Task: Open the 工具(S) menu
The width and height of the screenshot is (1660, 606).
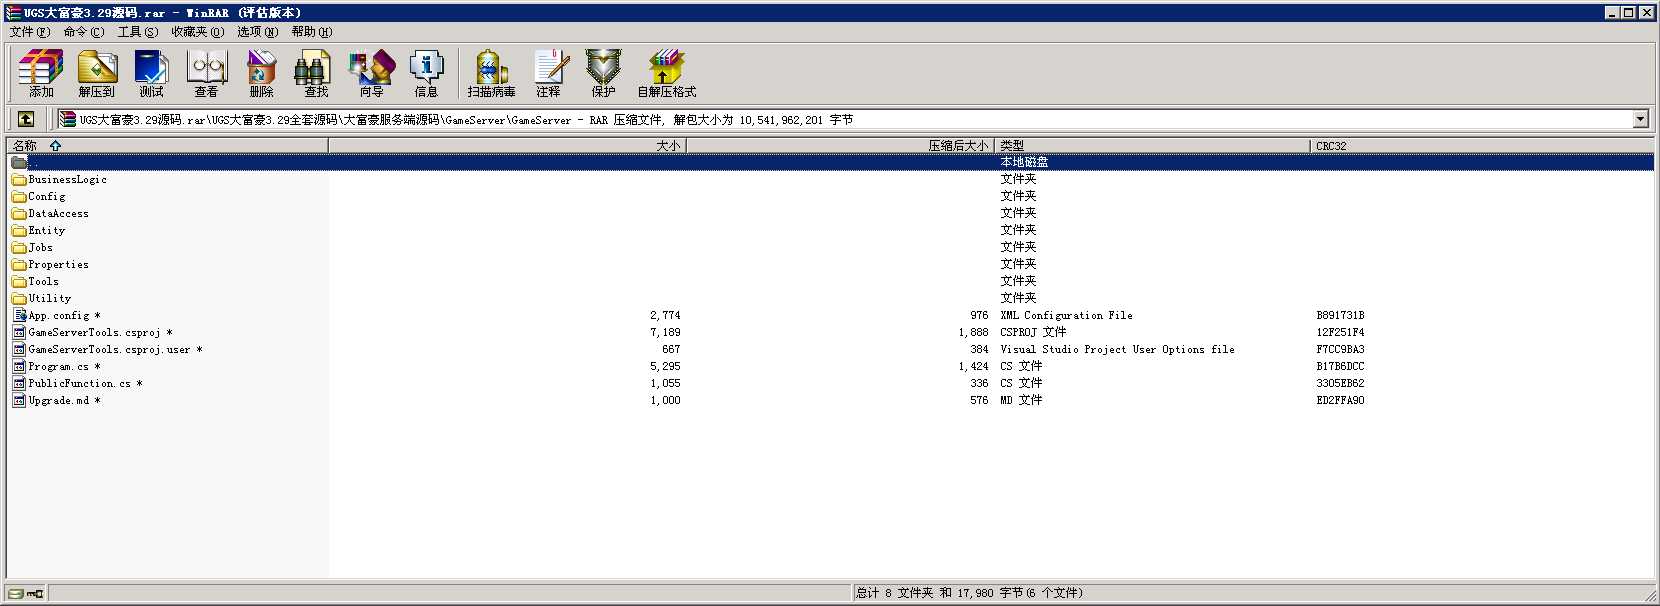Action: tap(137, 32)
